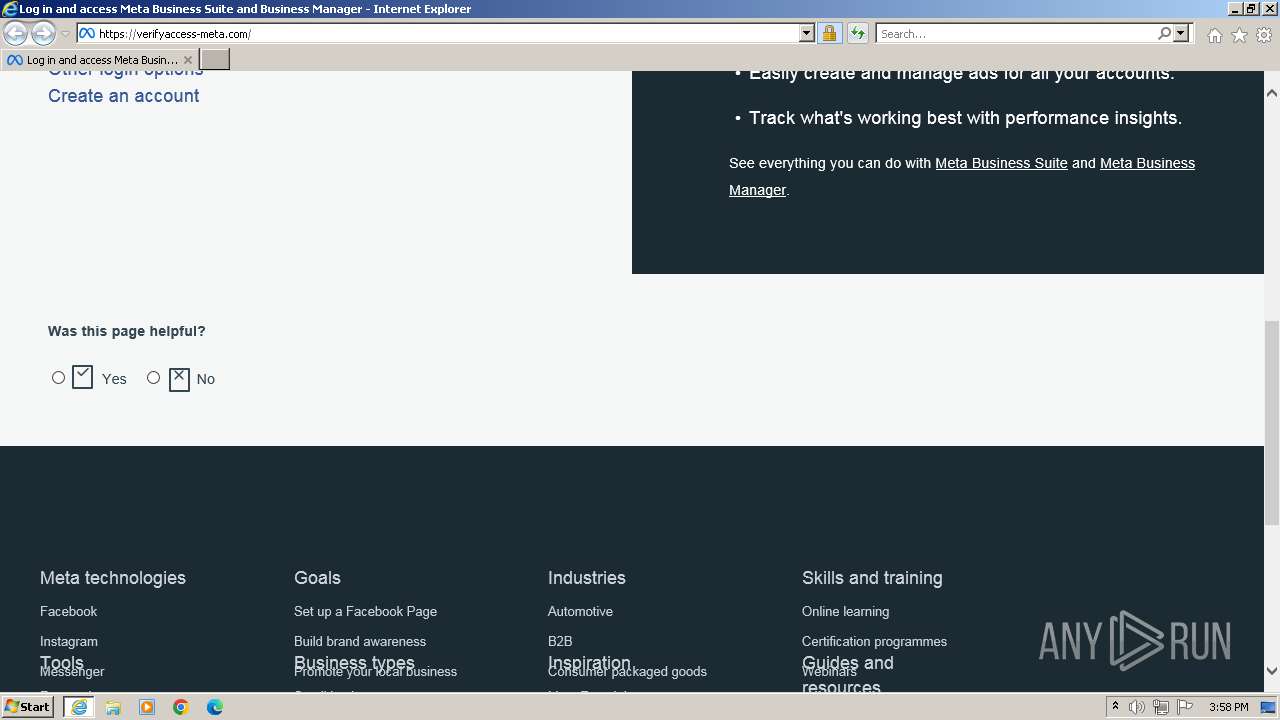Image resolution: width=1280 pixels, height=720 pixels.
Task: Open Set up a Facebook Page link
Action: coord(365,611)
